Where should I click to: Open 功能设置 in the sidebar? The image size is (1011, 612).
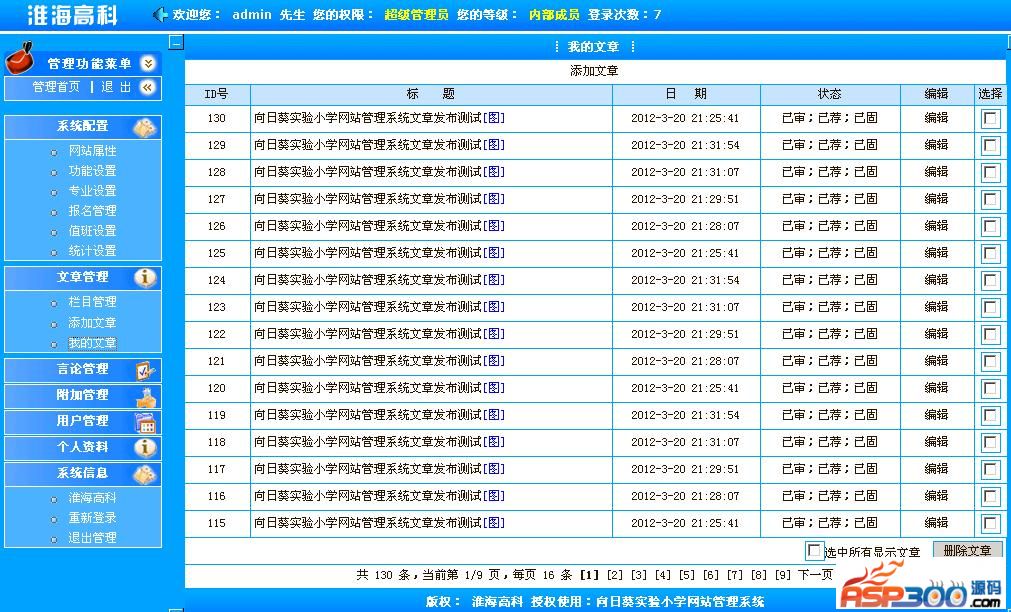[92, 171]
